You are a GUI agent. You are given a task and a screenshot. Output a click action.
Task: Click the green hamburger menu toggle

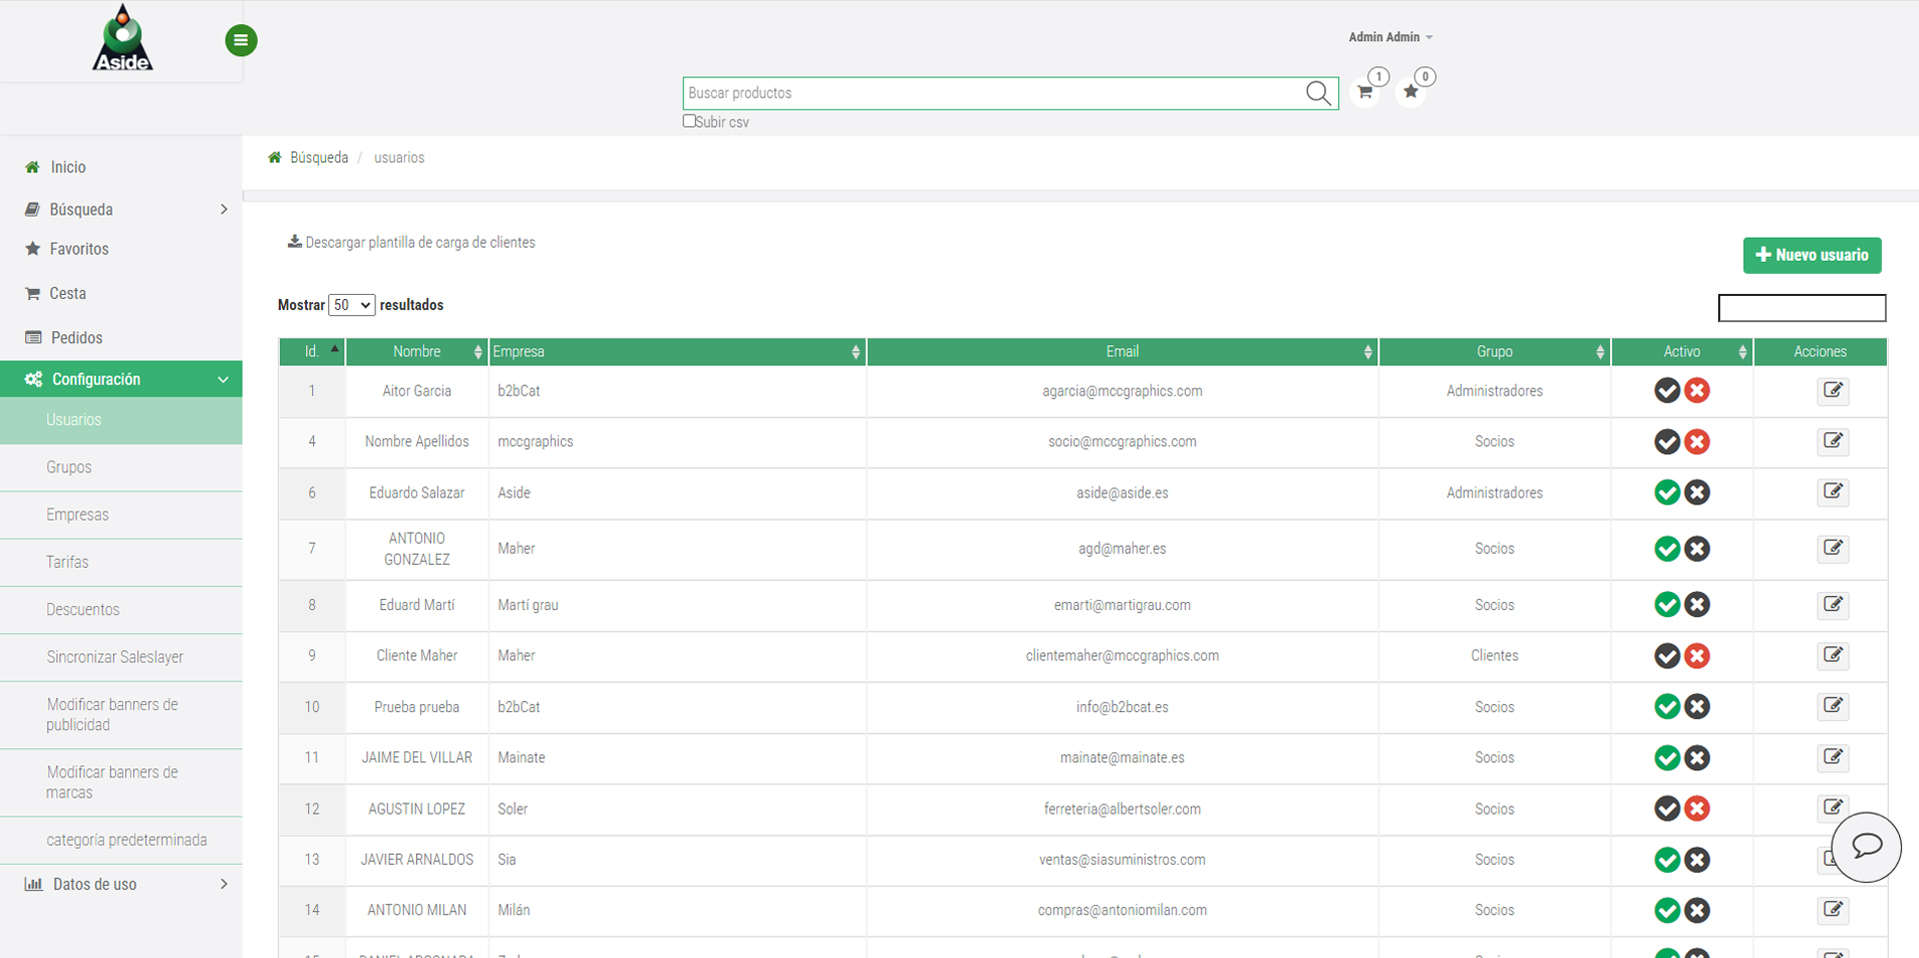[240, 41]
